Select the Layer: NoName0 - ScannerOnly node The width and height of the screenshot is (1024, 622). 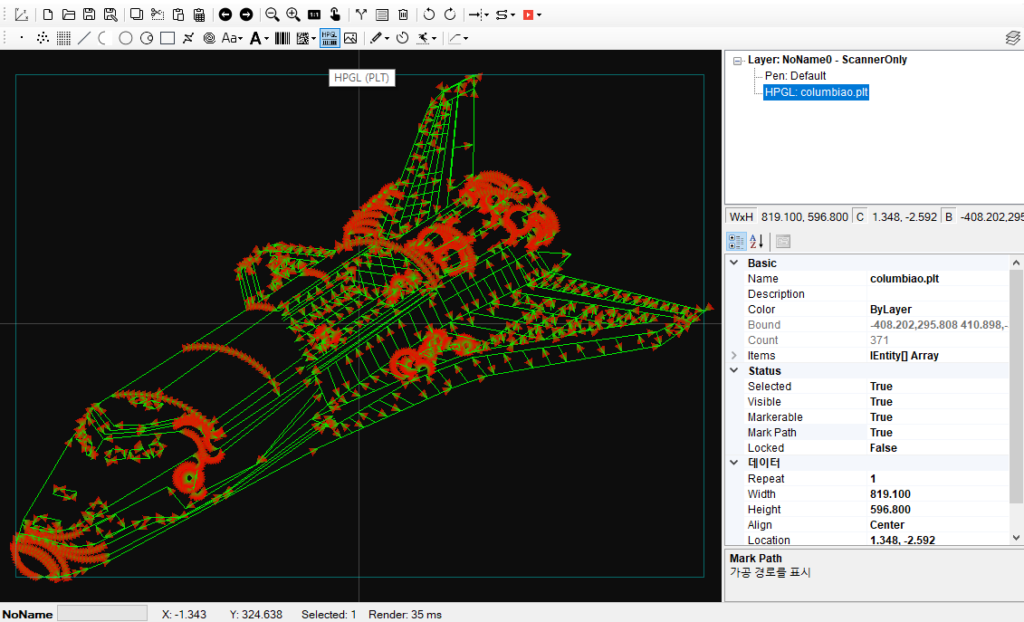tap(827, 59)
